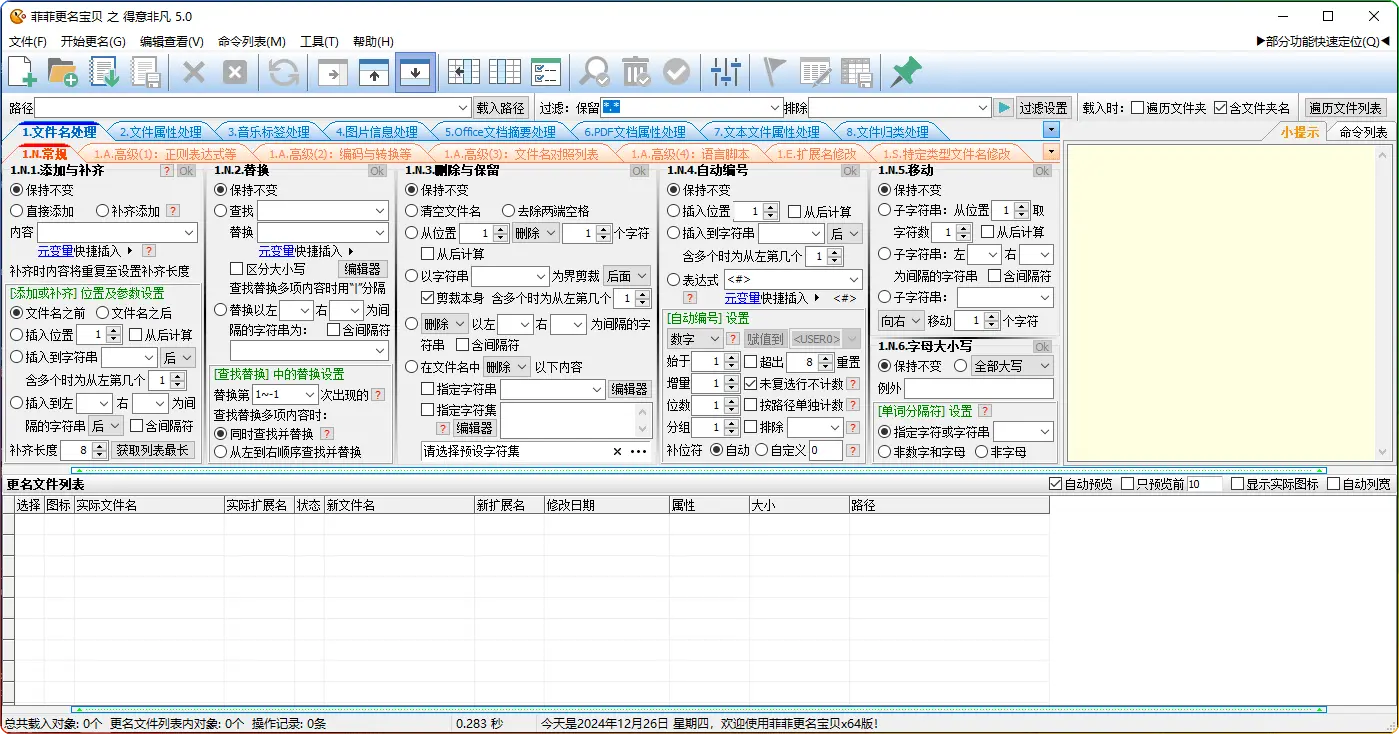Screen dimensions: 1399x734
Task: Select the 清空文件名 radio option
Action: pos(412,211)
